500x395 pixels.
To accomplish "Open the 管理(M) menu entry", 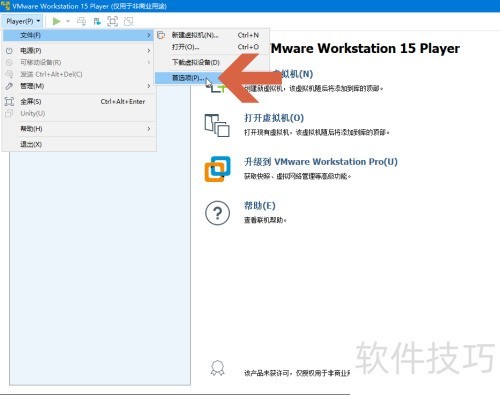I will [78, 86].
